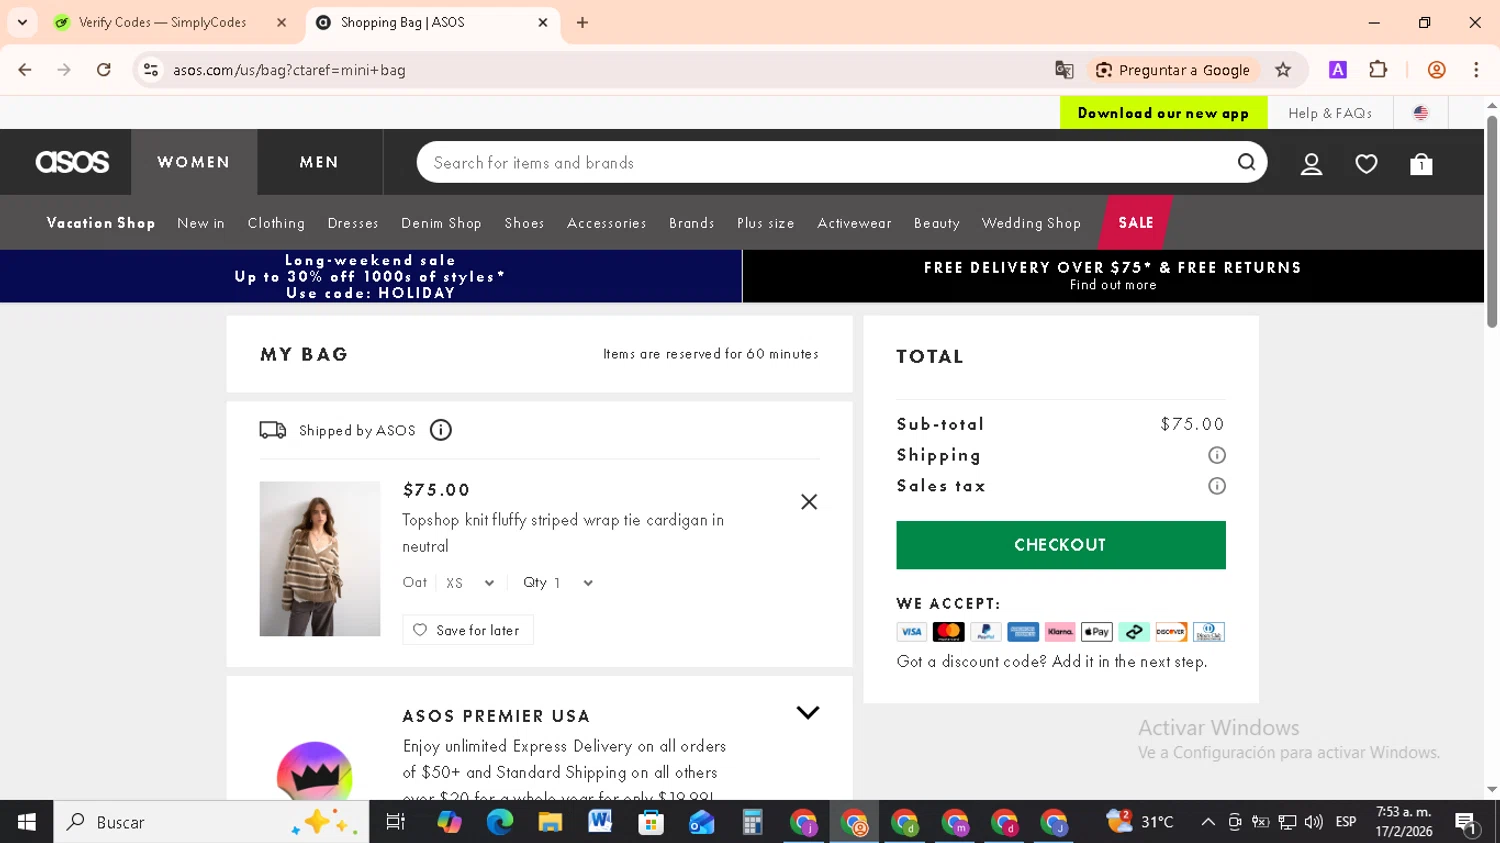Open new browser tab
Image resolution: width=1500 pixels, height=843 pixels.
582,22
